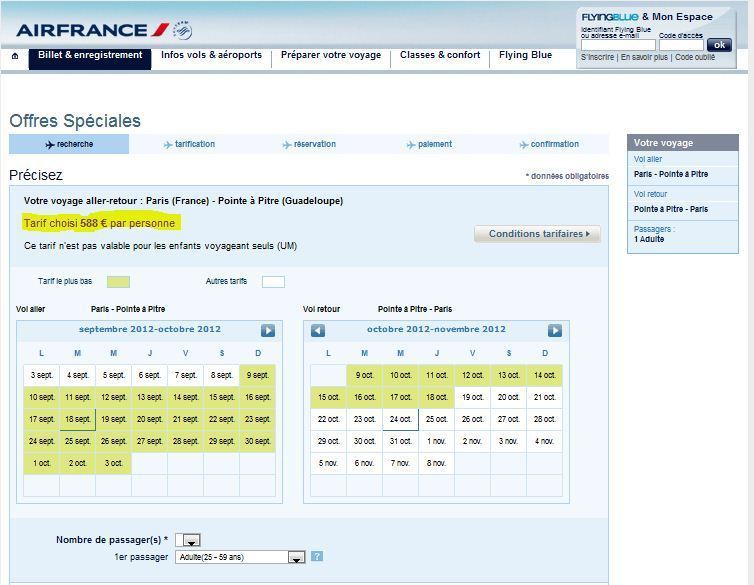Click the tarification step plane icon

[x=167, y=145]
